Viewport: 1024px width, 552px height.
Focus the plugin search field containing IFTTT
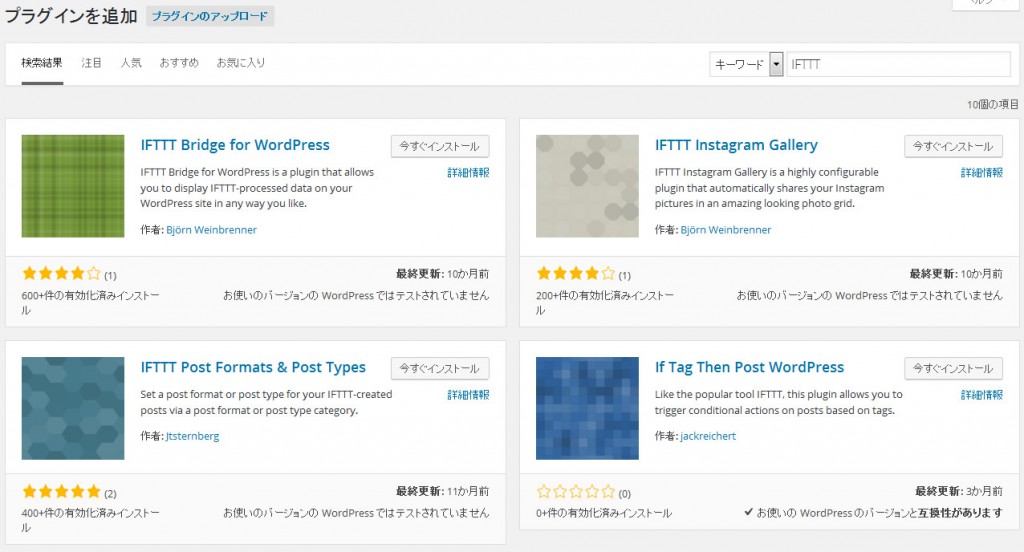pos(899,64)
